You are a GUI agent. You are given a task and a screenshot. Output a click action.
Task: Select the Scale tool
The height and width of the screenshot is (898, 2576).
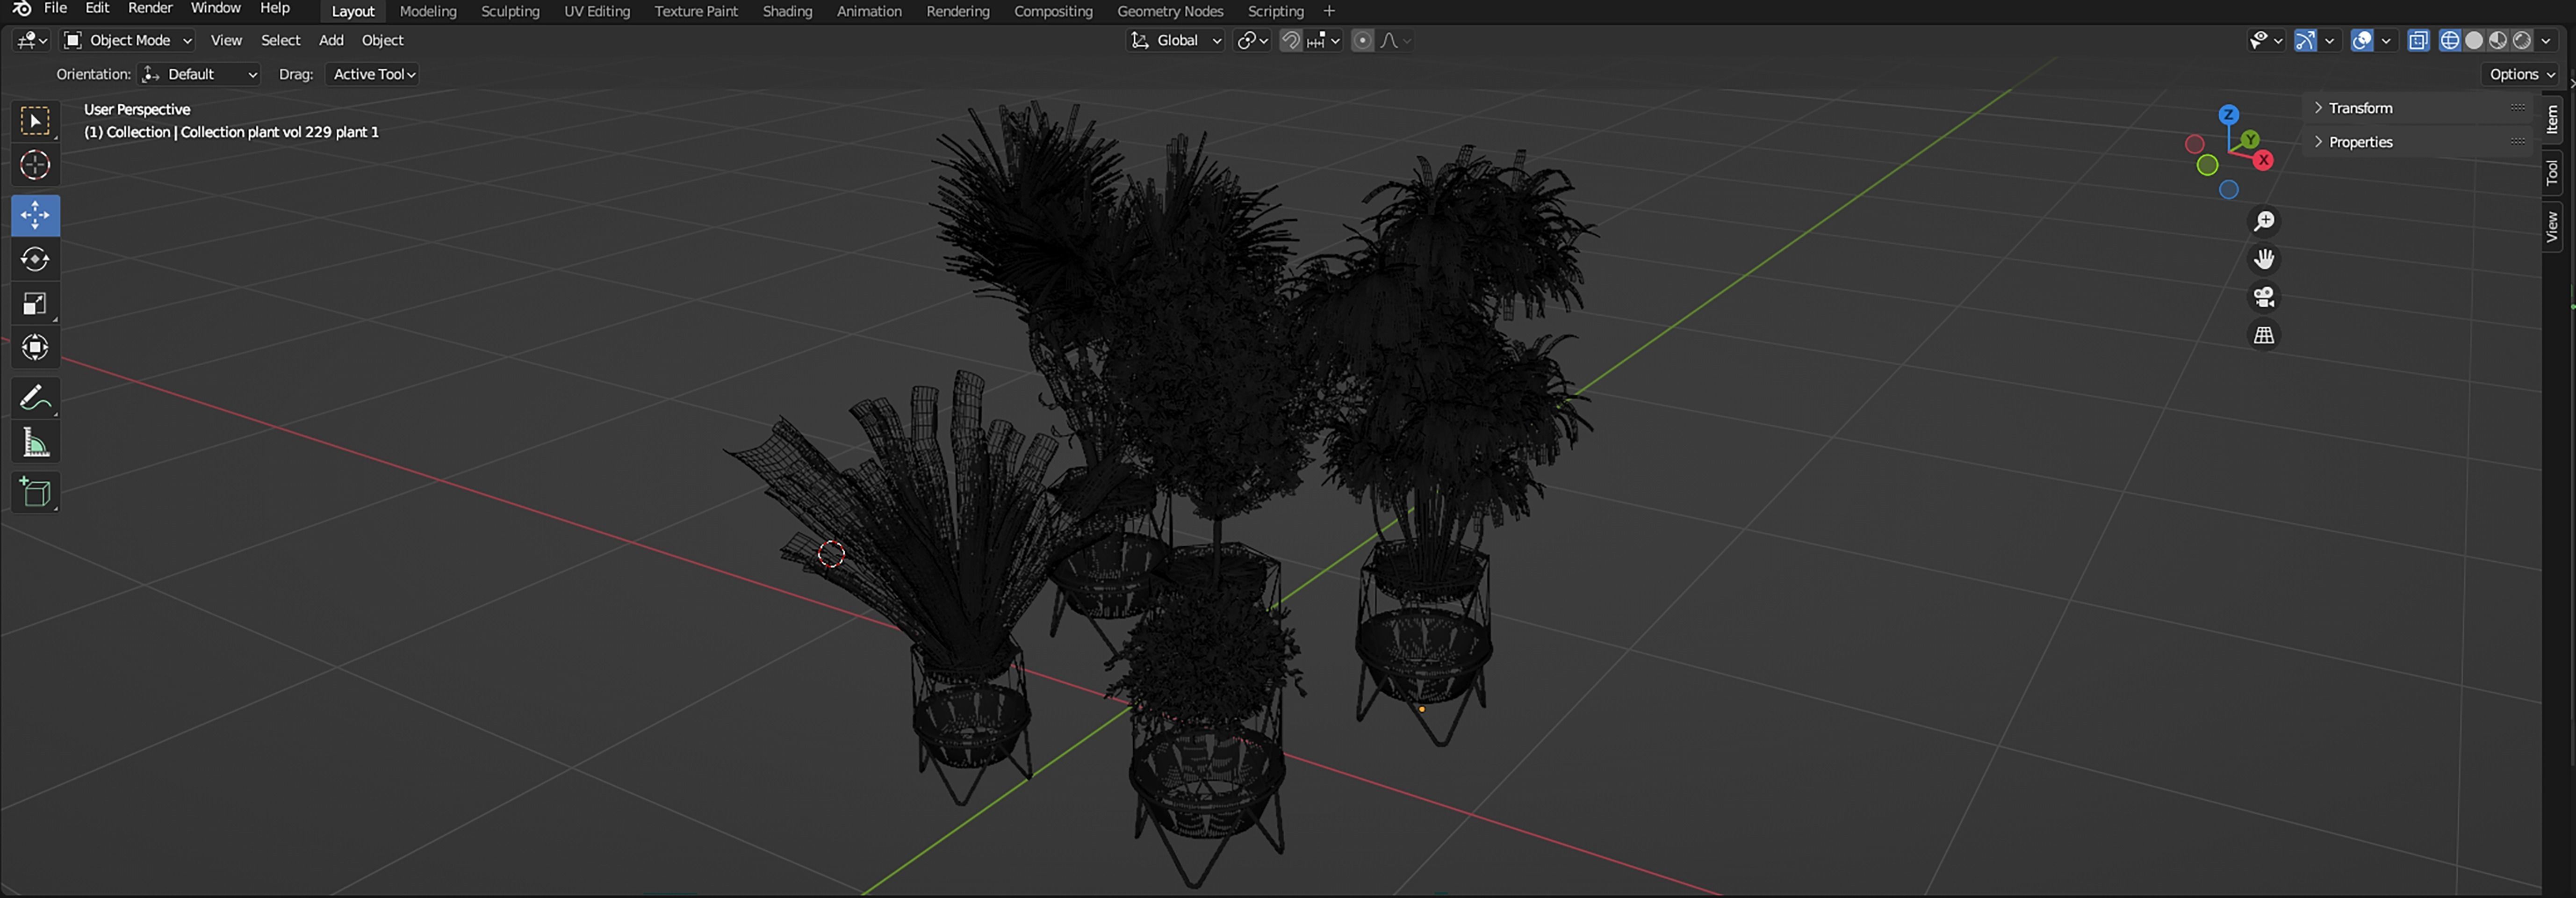pyautogui.click(x=35, y=303)
